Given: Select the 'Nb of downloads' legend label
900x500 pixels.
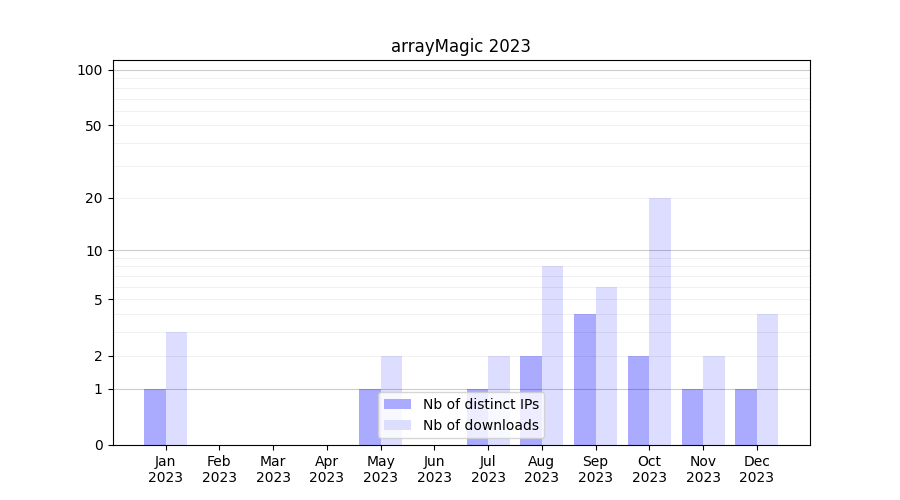Looking at the screenshot, I should pos(480,425).
